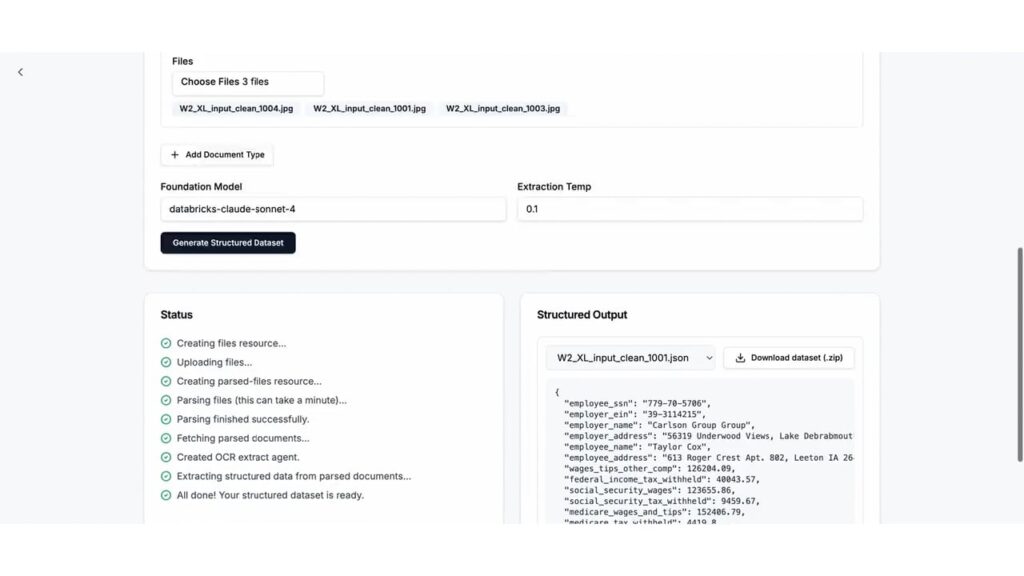Click check icon beside Uploading files

coord(166,362)
